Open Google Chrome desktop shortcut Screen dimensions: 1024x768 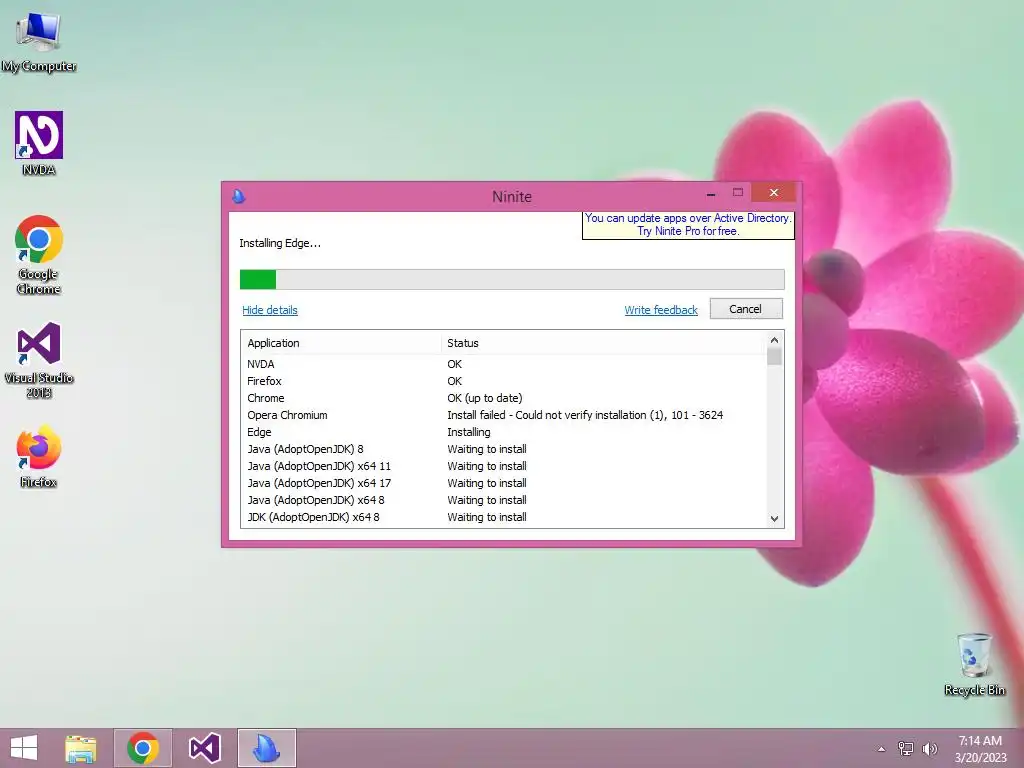[39, 255]
